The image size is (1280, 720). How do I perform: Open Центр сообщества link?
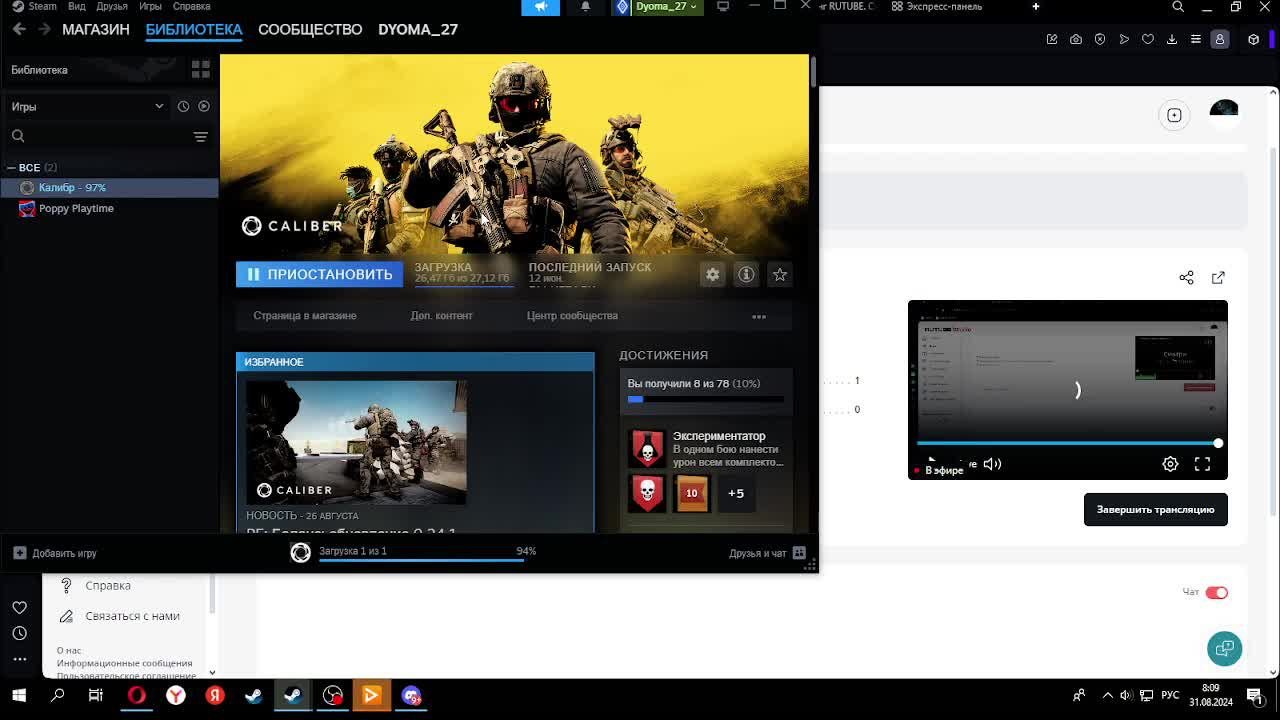(x=572, y=315)
